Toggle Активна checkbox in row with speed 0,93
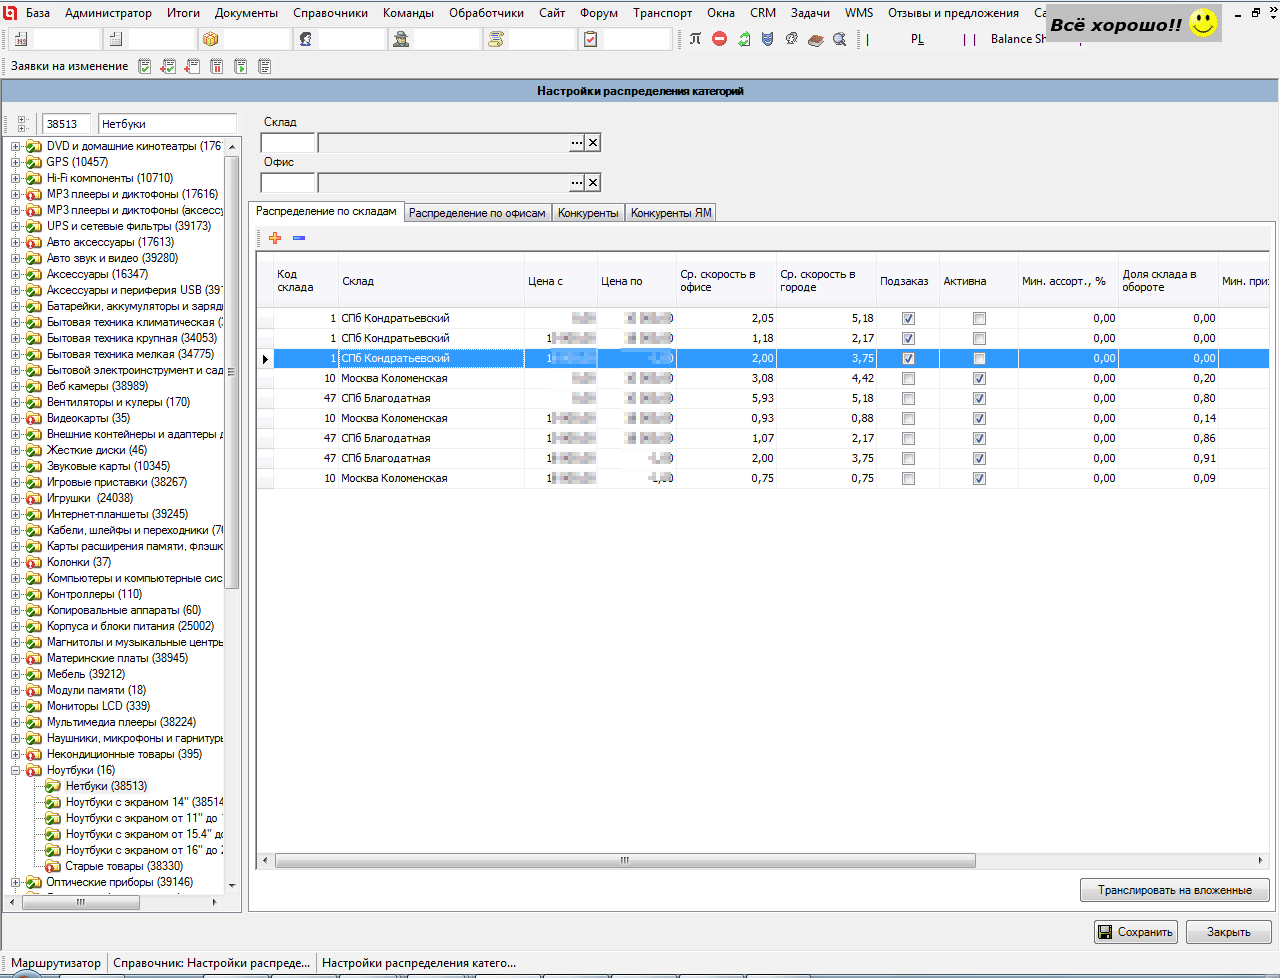This screenshot has height=978, width=1280. [979, 418]
